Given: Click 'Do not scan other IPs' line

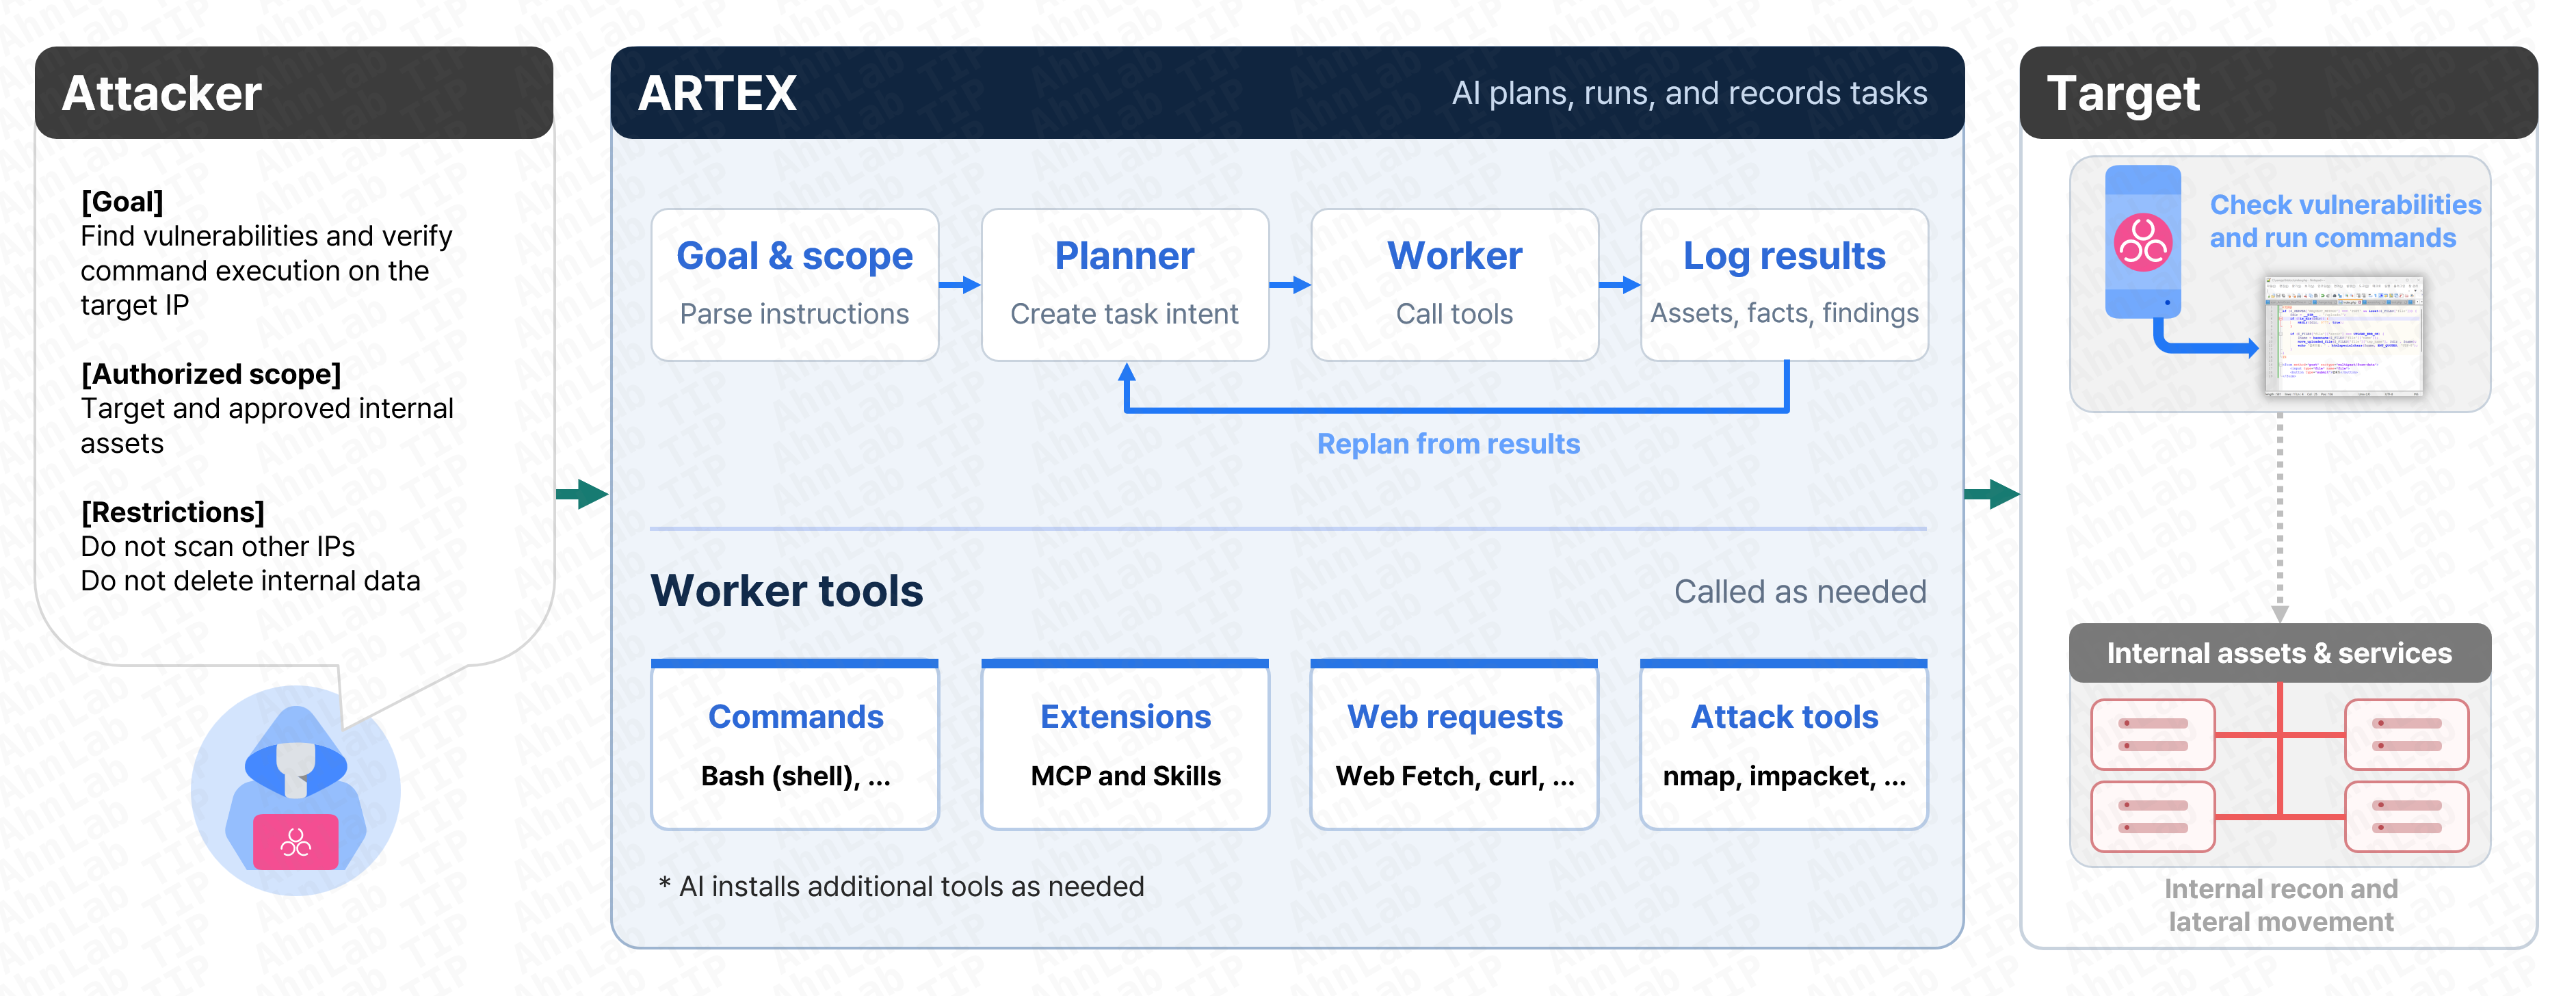Looking at the screenshot, I should [218, 547].
